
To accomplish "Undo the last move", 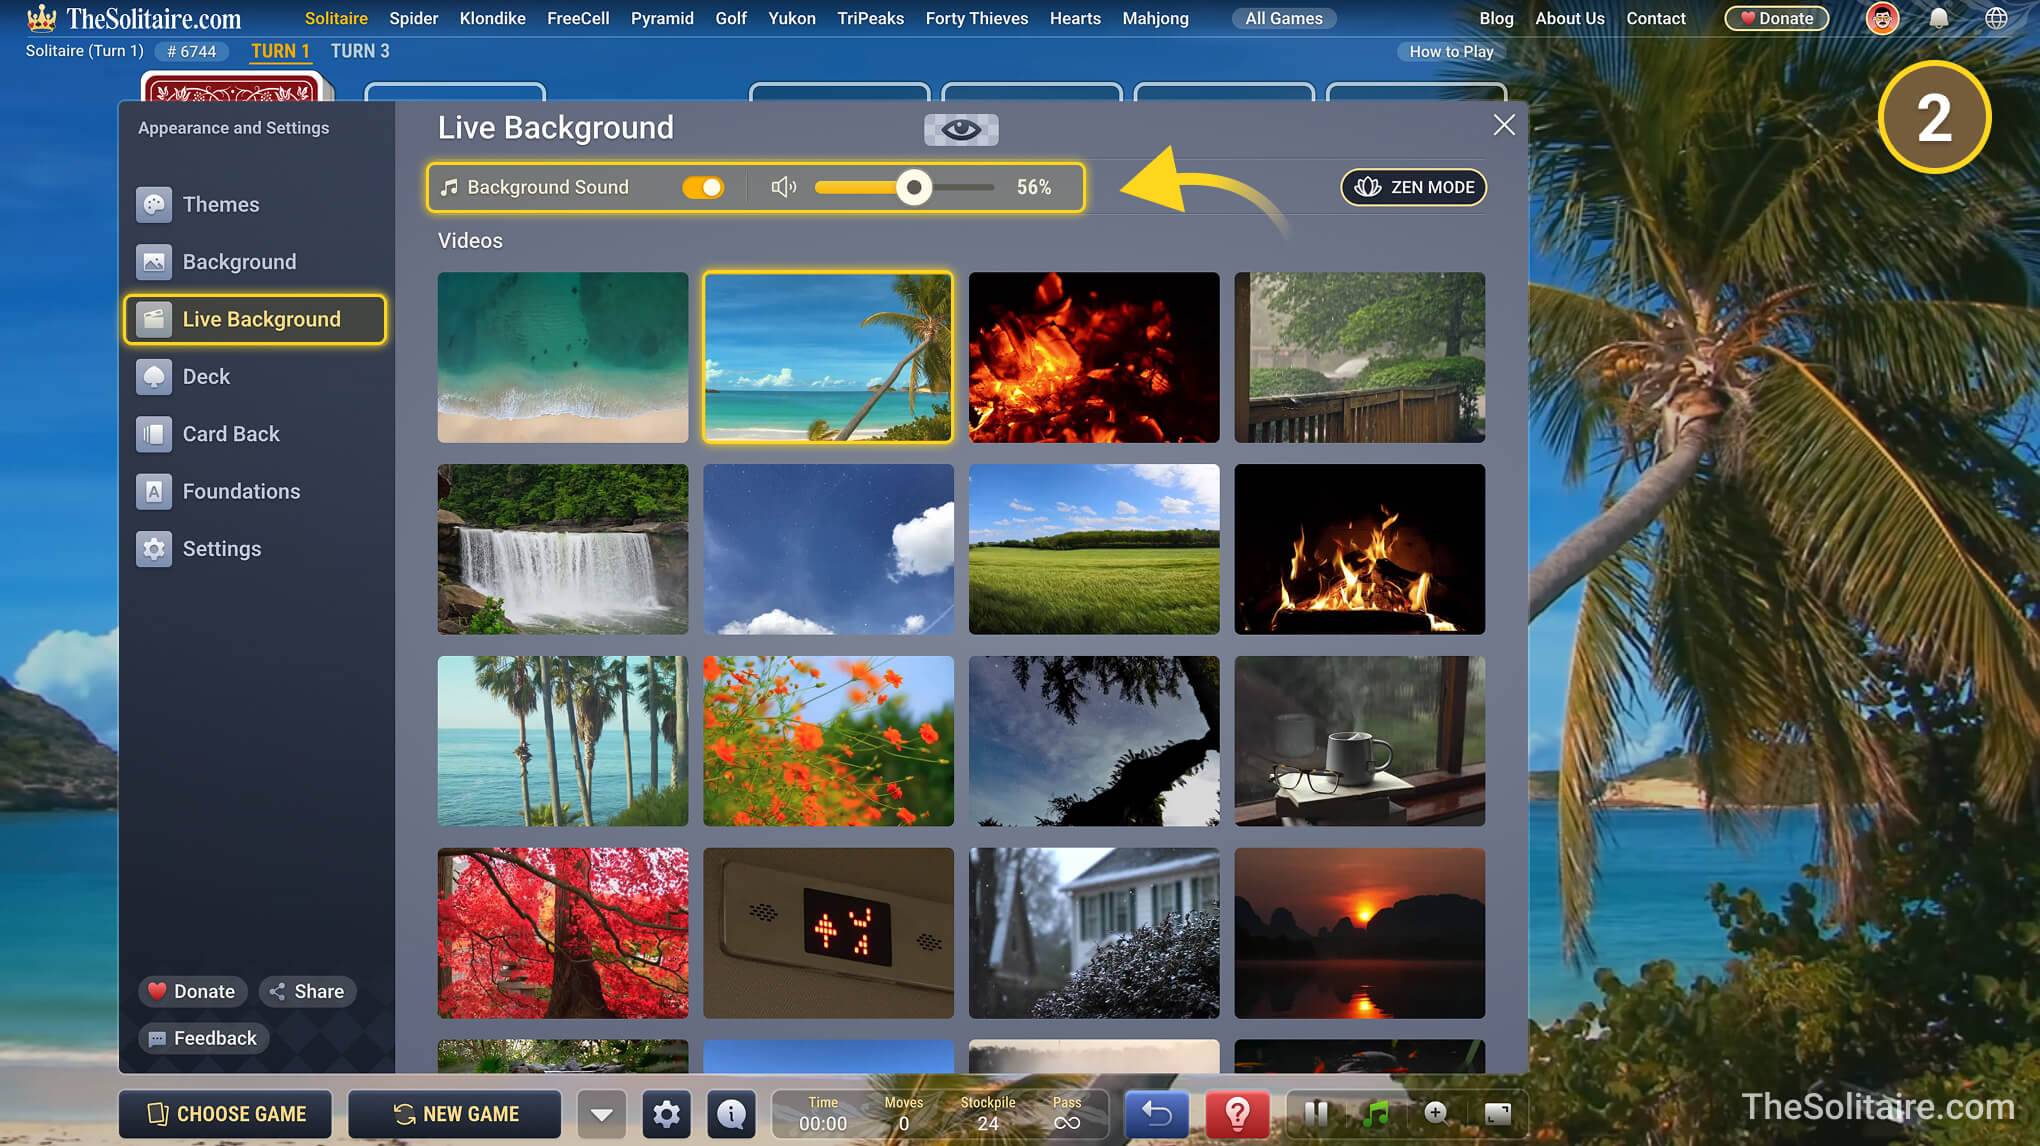I will click(1157, 1114).
